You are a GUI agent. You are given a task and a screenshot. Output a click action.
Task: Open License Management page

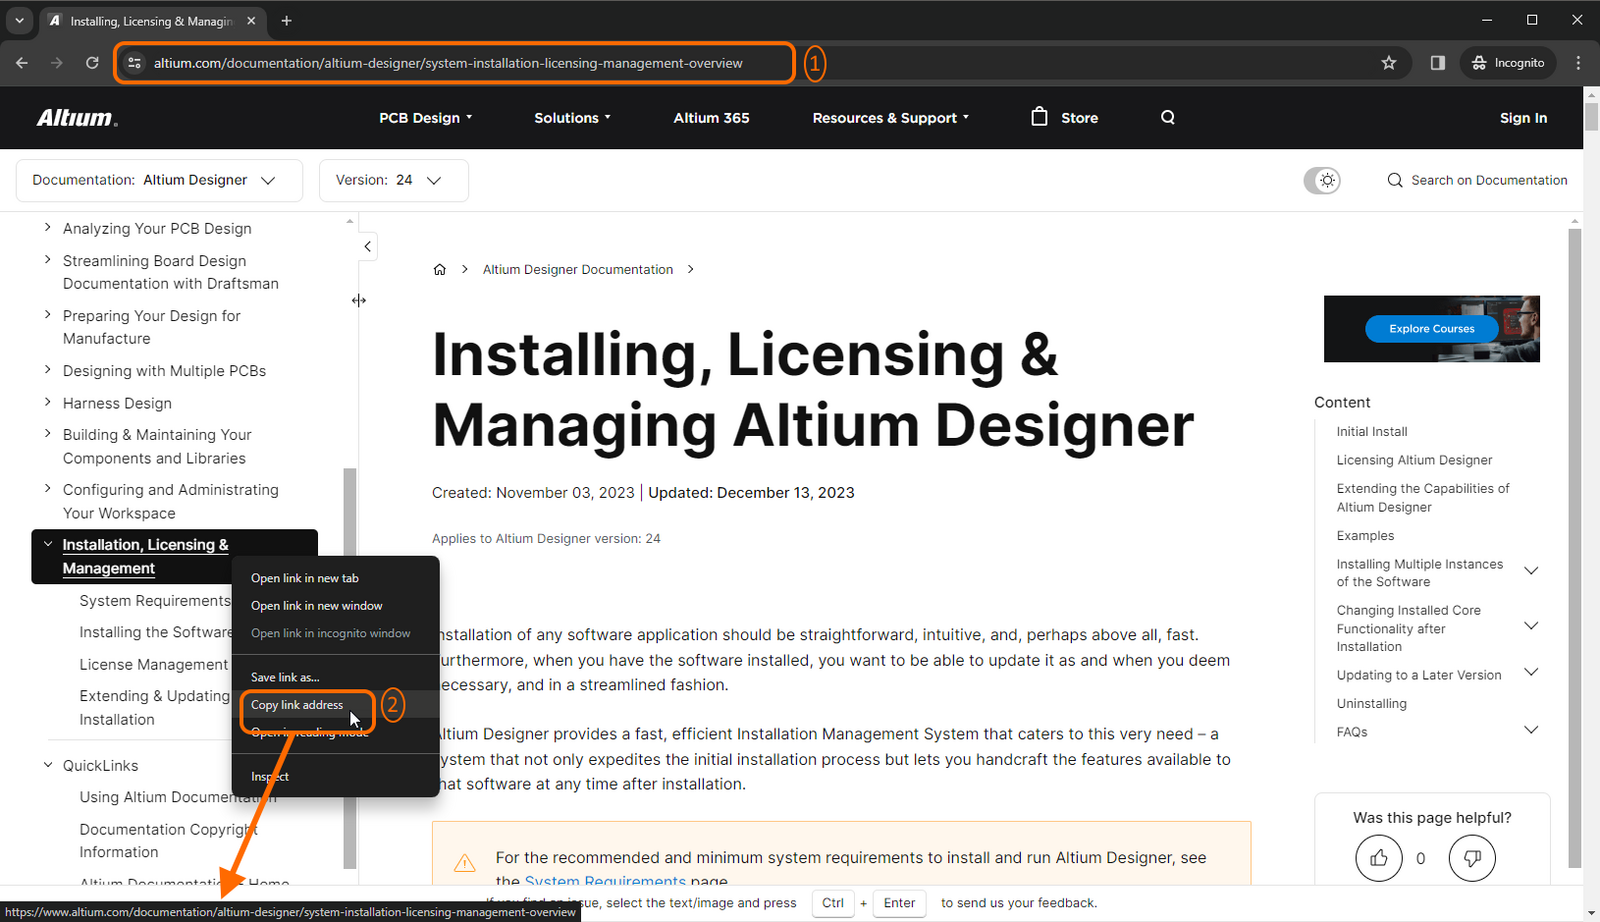click(x=154, y=665)
